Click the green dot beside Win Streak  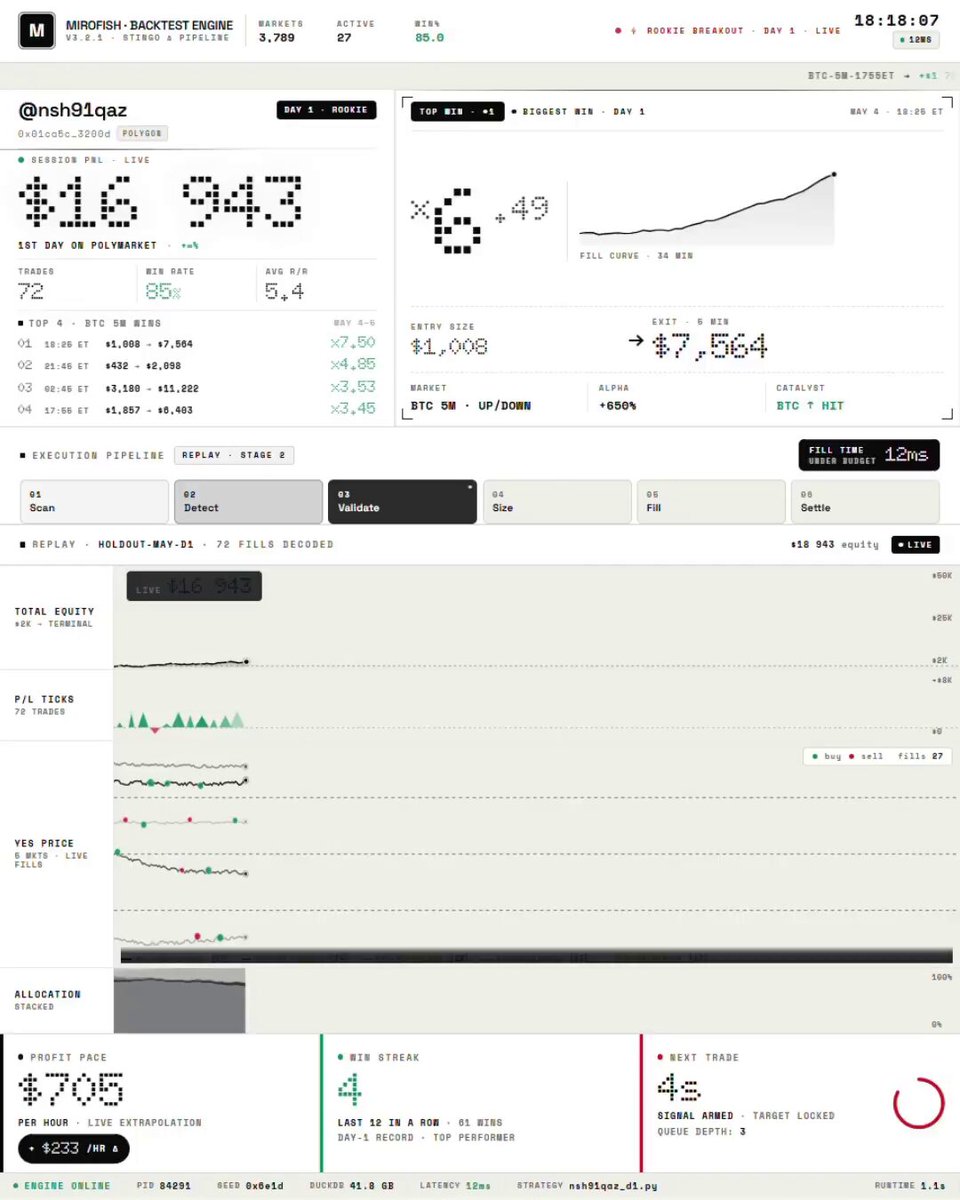coord(340,1057)
